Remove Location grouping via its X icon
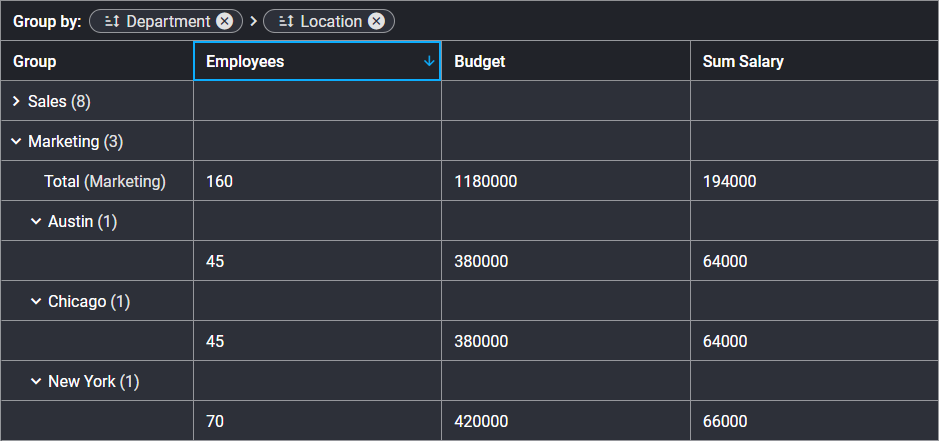Screen dimensions: 939x441 375,22
